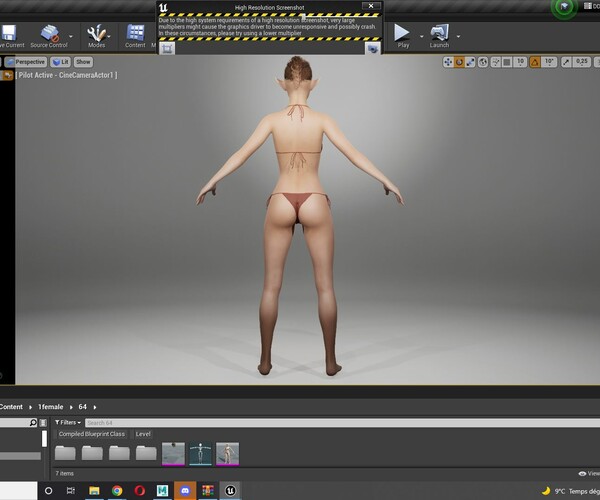Viewport: 600px width, 500px height.
Task: Click the Search 64 asset search field
Action: click(x=342, y=423)
